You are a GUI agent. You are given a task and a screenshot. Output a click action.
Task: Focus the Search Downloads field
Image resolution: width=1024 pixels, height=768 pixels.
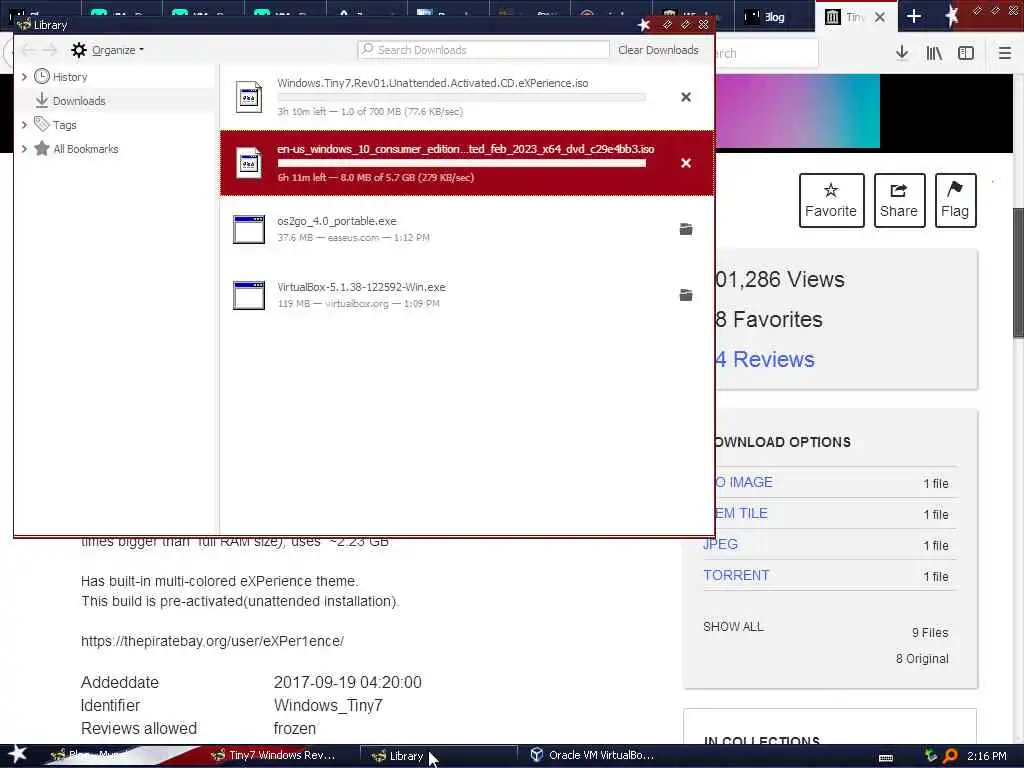(483, 50)
